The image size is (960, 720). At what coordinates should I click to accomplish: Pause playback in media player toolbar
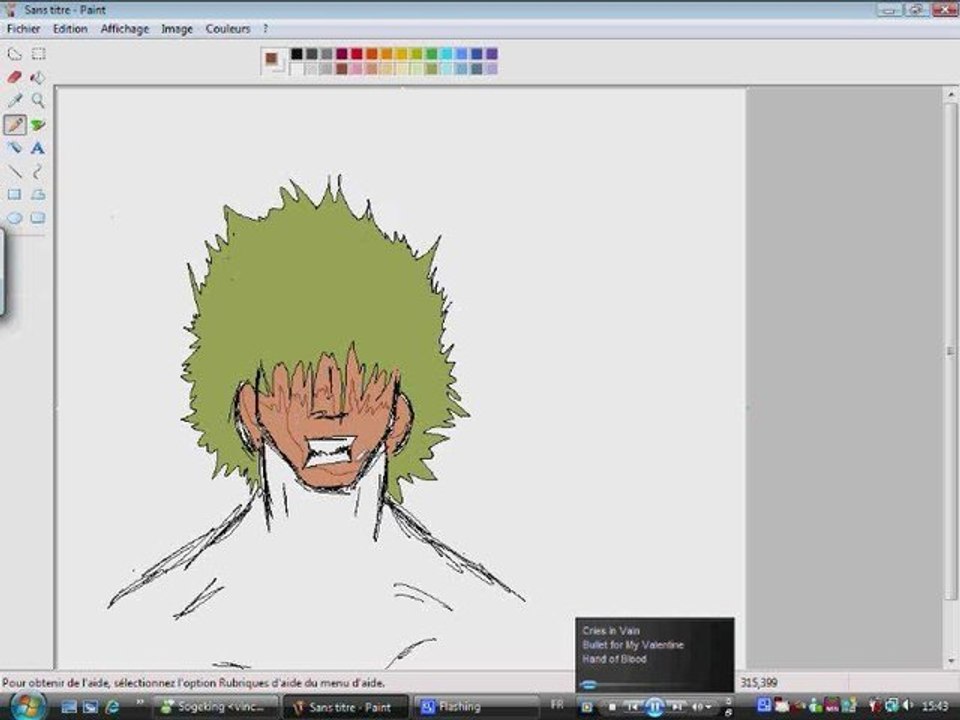654,707
